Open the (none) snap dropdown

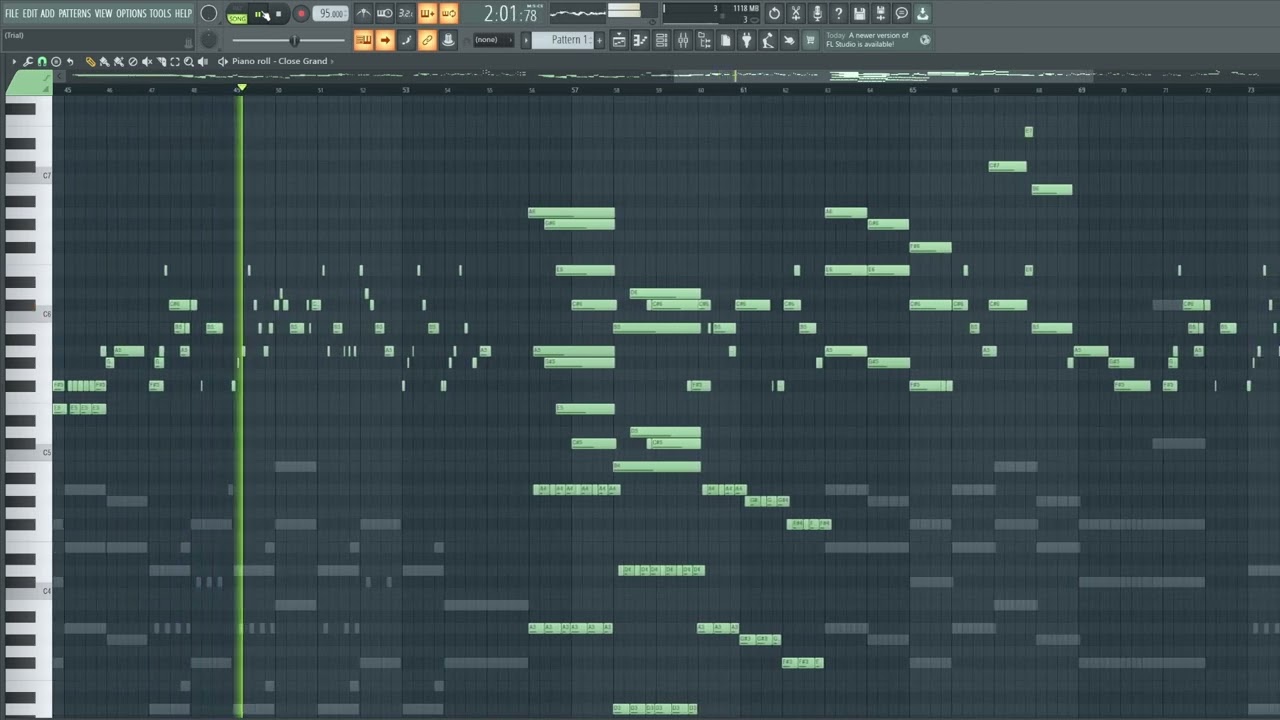[x=492, y=40]
